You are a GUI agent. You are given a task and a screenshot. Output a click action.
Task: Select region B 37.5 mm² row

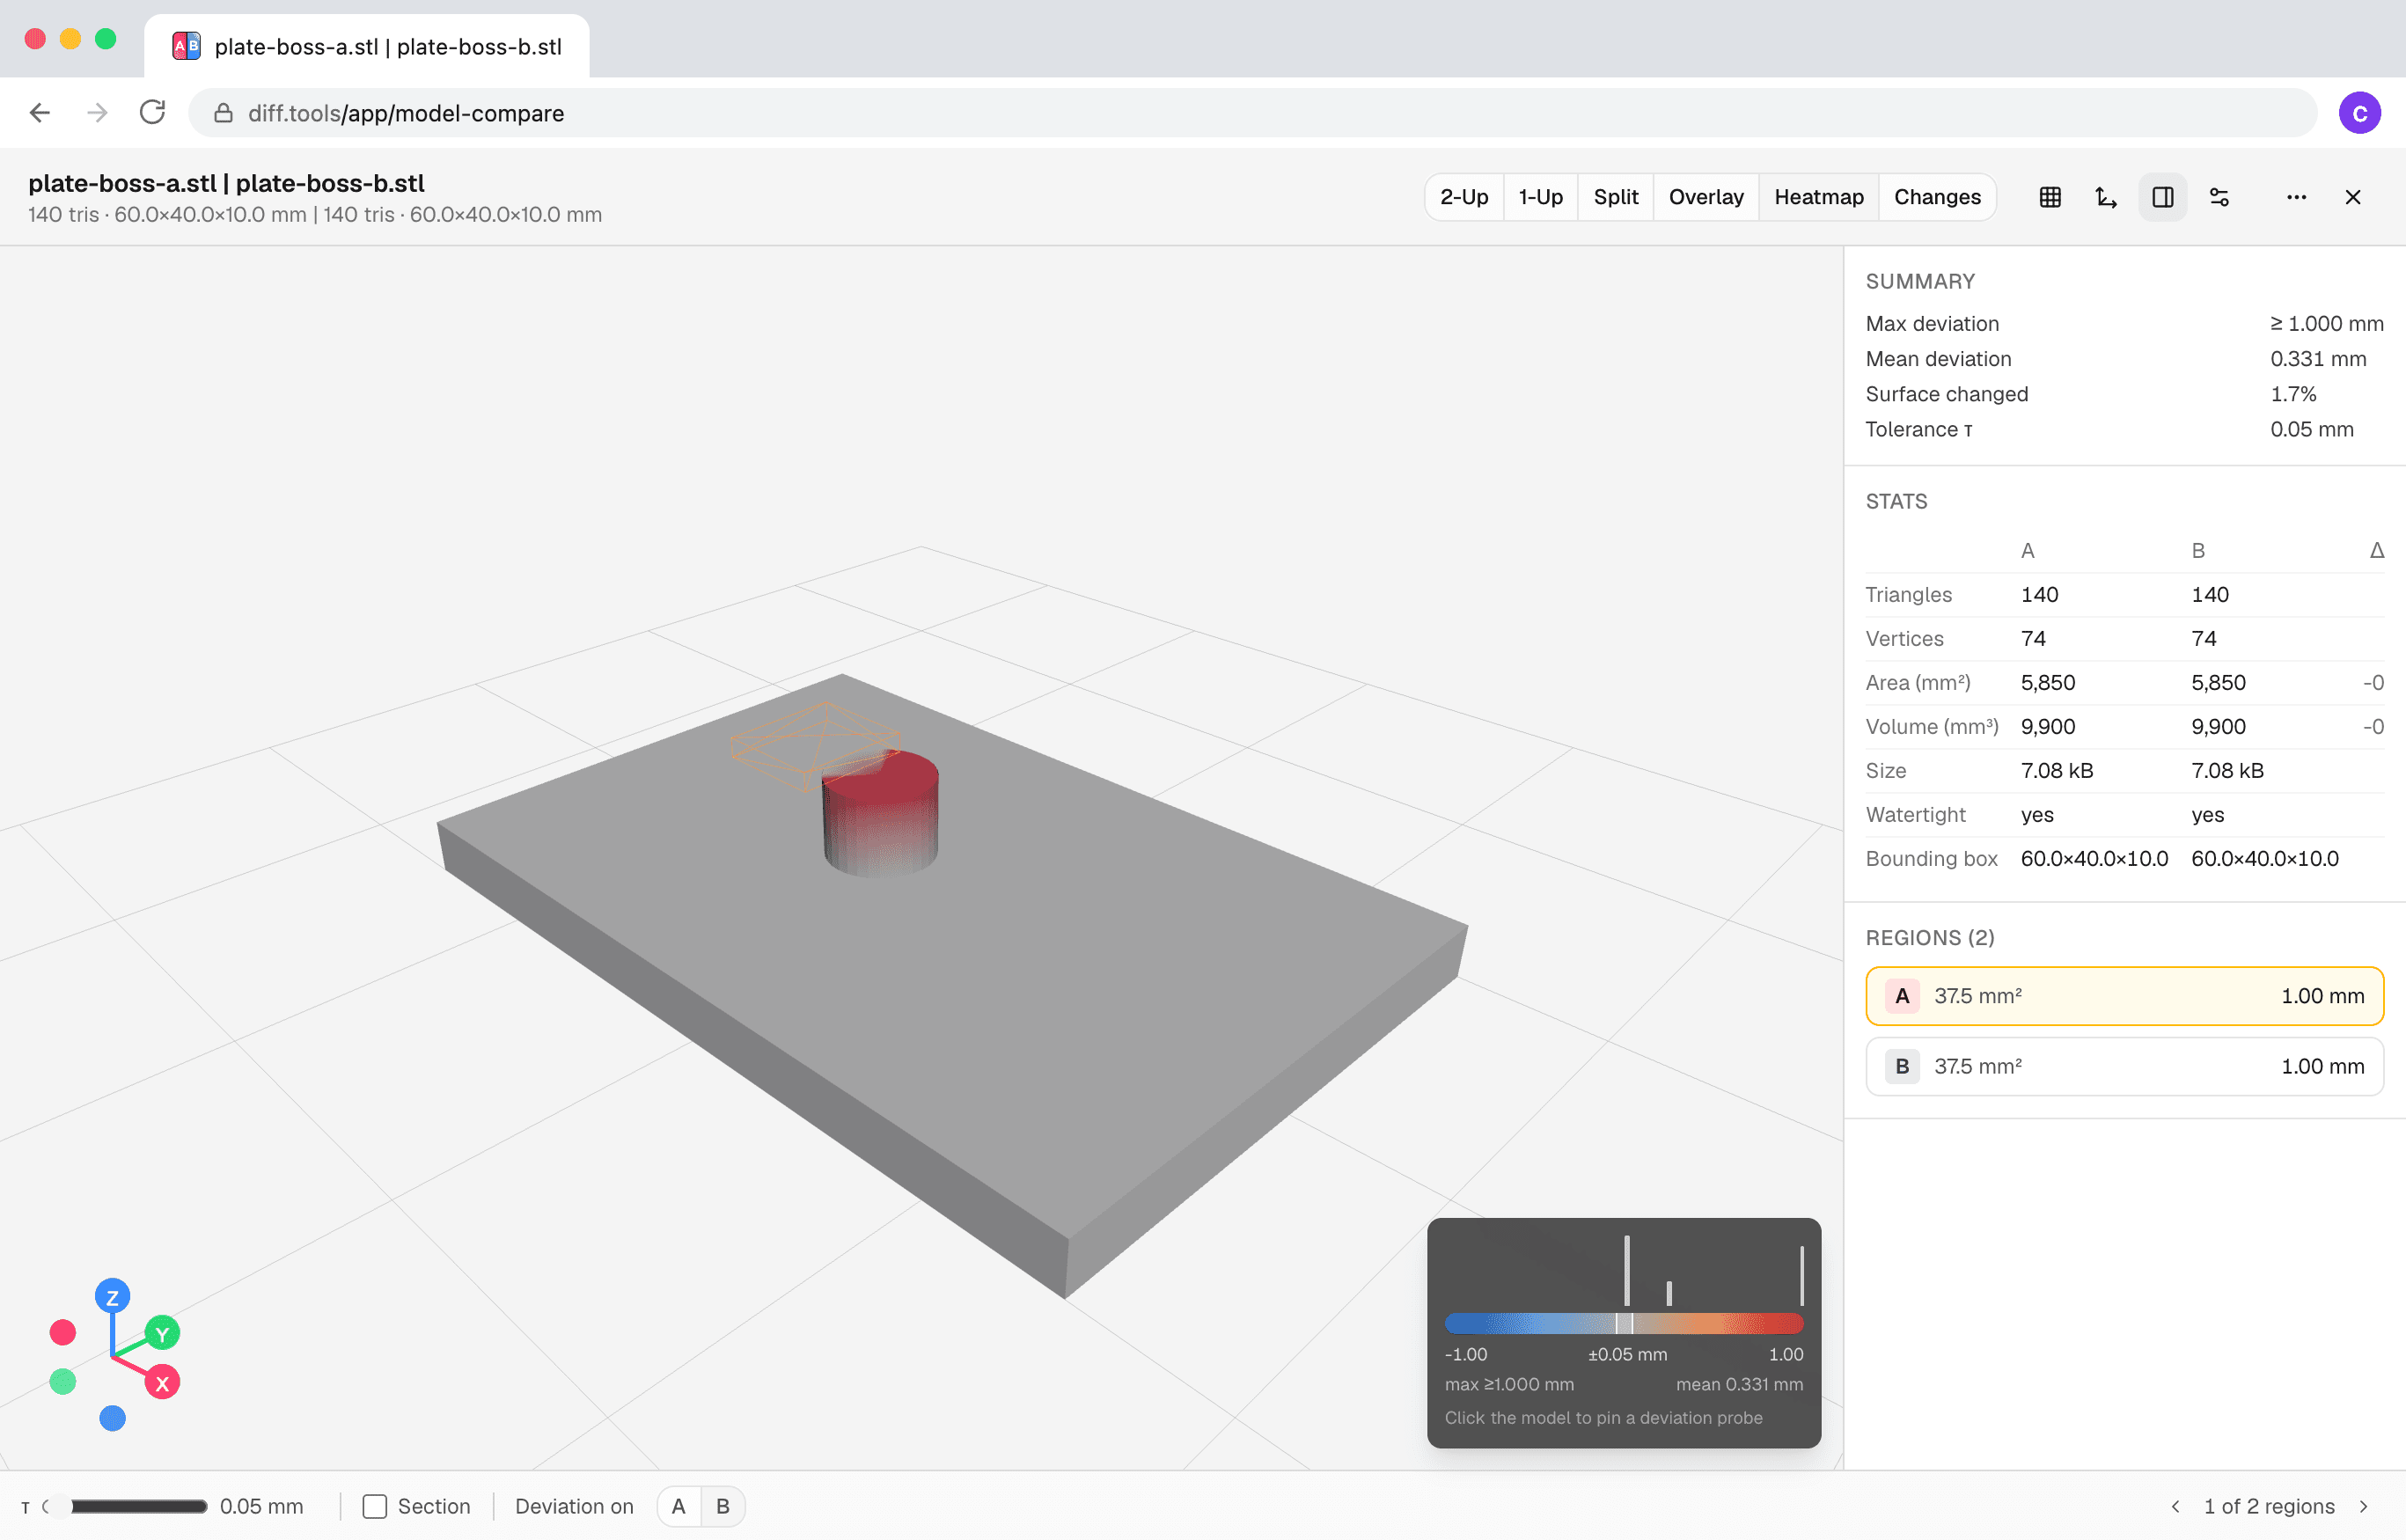2124,1066
